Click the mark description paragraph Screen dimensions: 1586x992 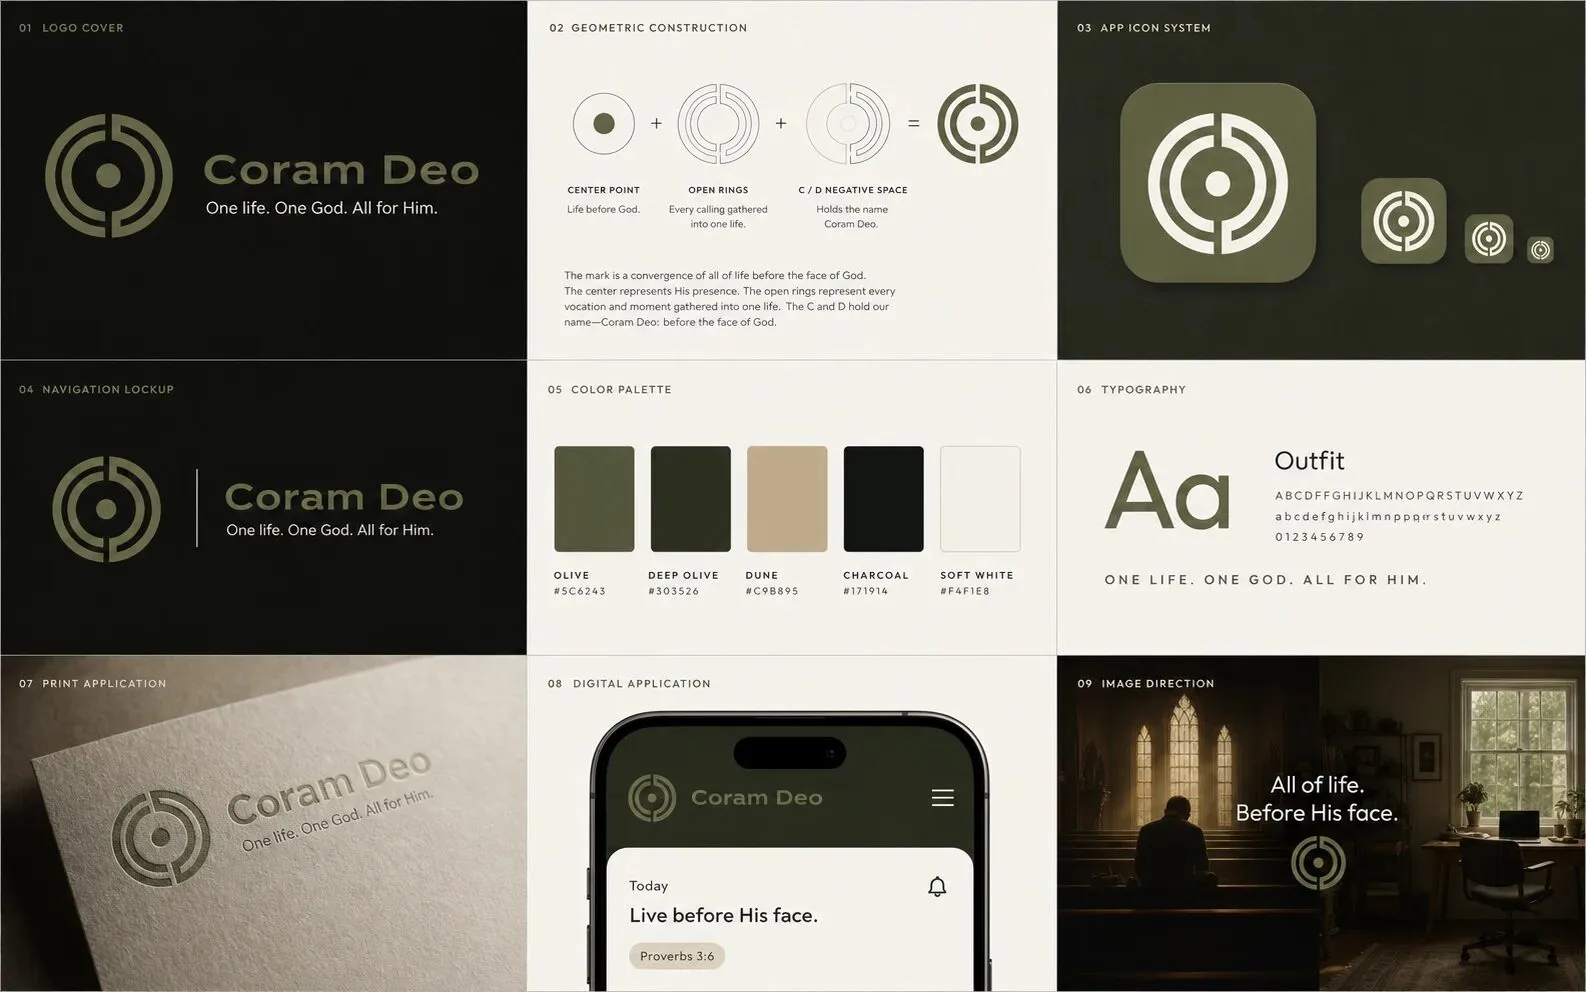[x=729, y=299]
